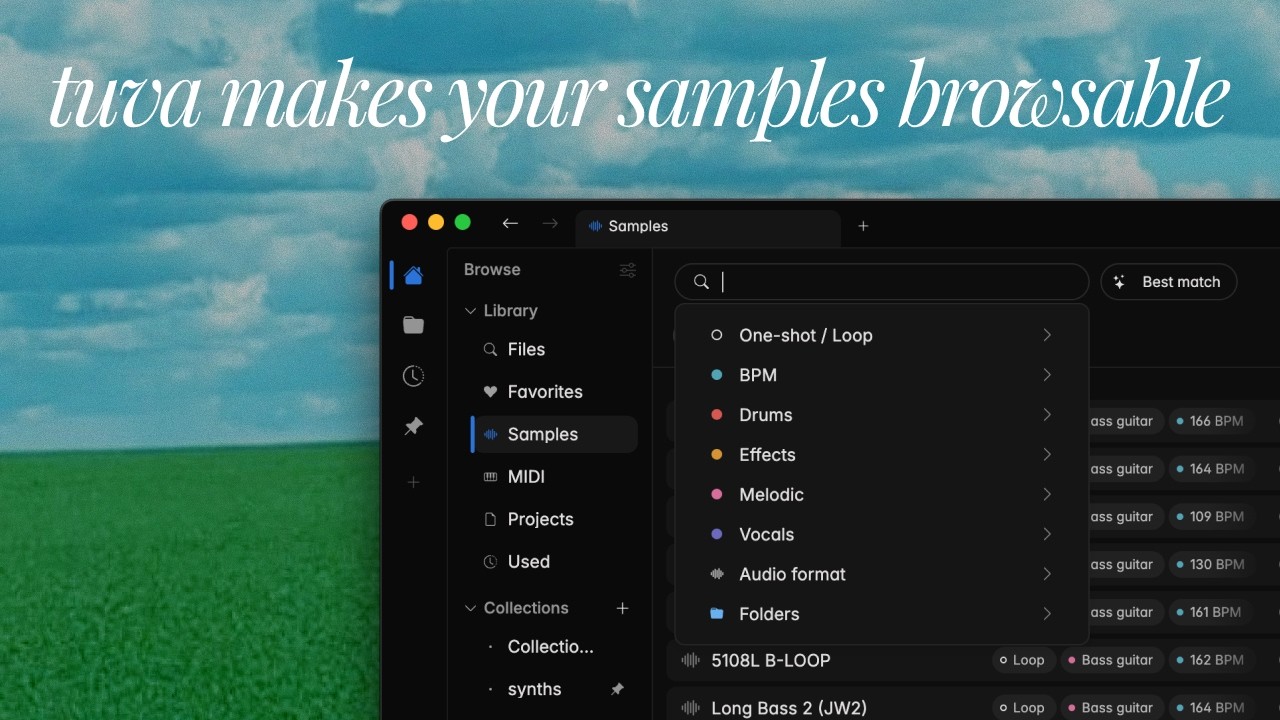This screenshot has width=1280, height=720.
Task: Open the Home icon in the left rail
Action: pyautogui.click(x=413, y=275)
